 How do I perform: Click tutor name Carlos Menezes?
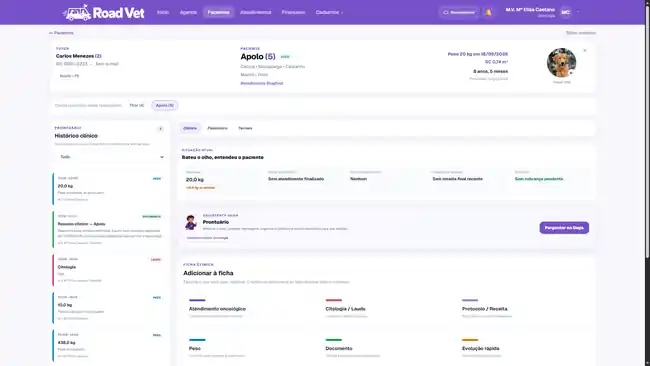pos(75,56)
